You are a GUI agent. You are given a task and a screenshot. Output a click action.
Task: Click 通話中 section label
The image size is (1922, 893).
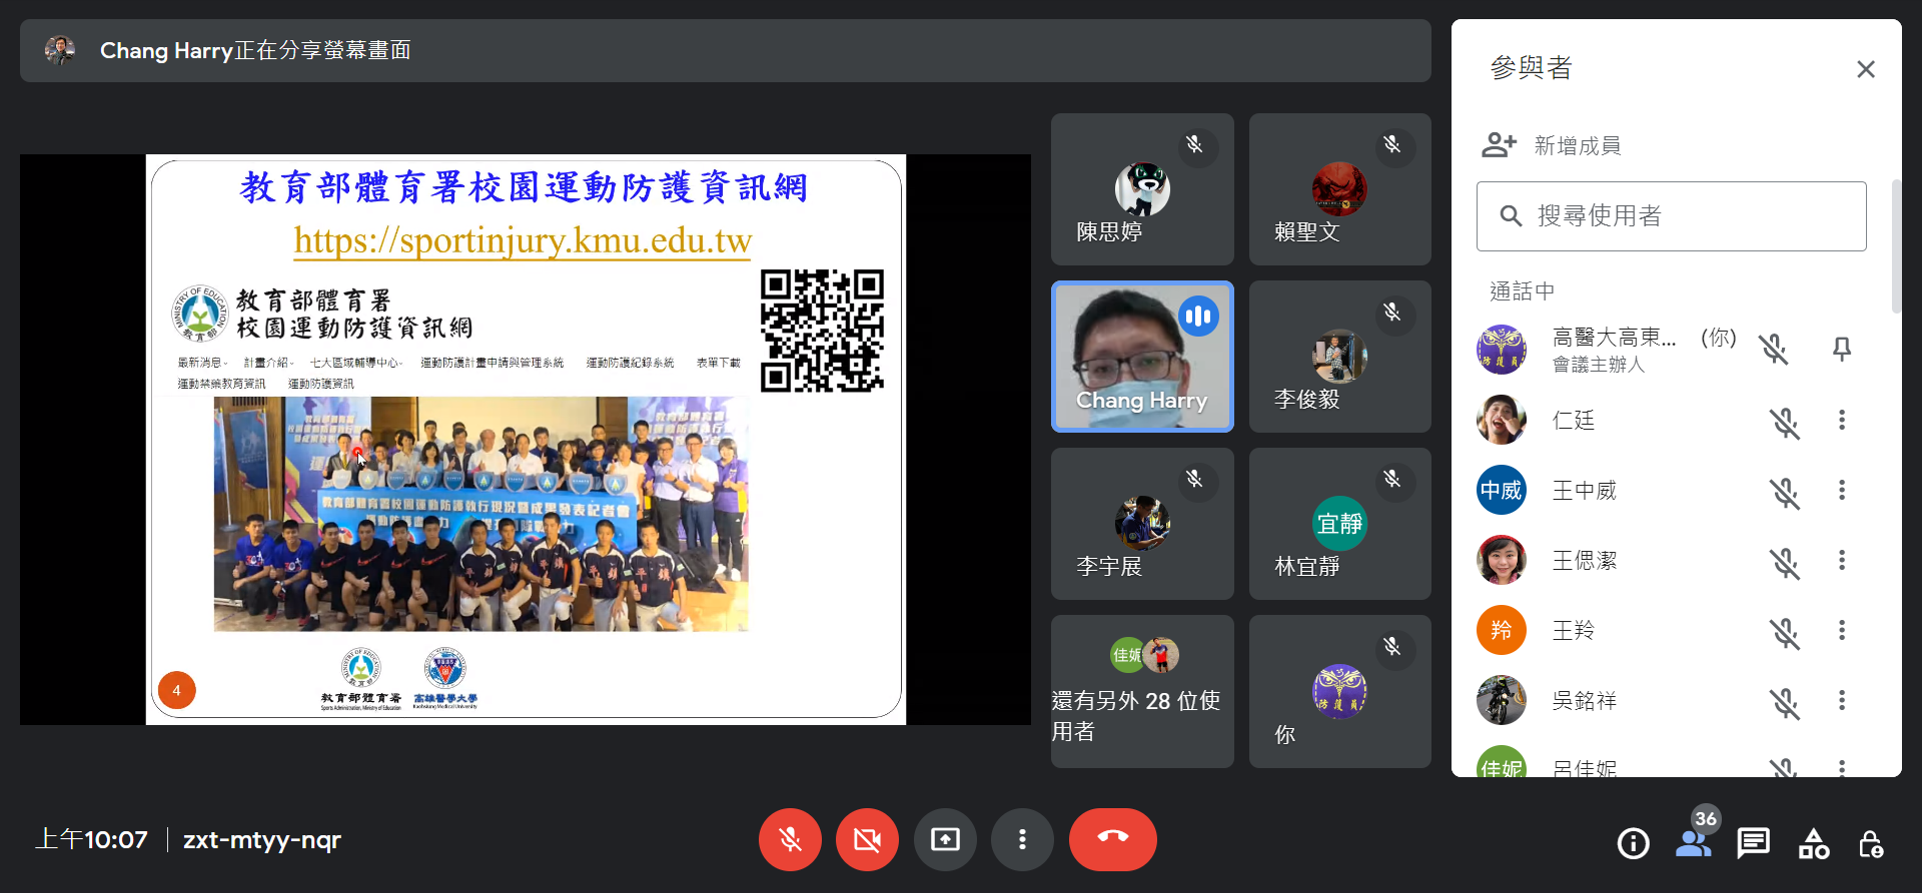1522,291
